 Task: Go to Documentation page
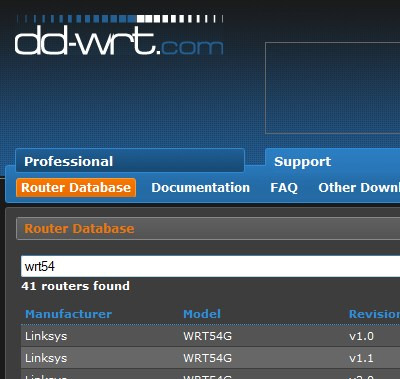tap(201, 188)
